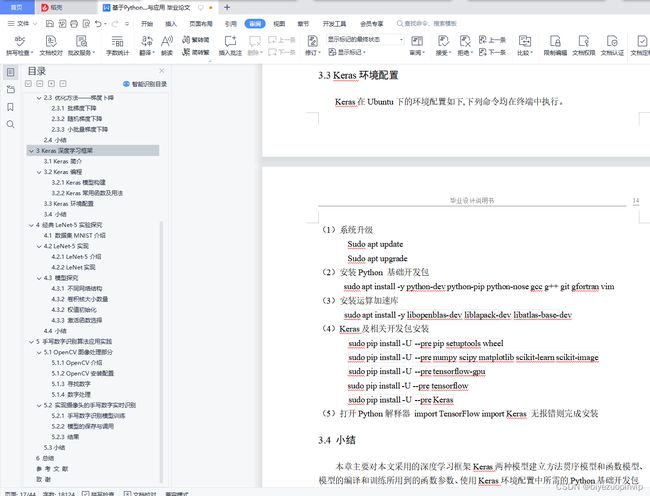Open the bookmark panel in the sidebar
This screenshot has width=650, height=496.
[11, 107]
